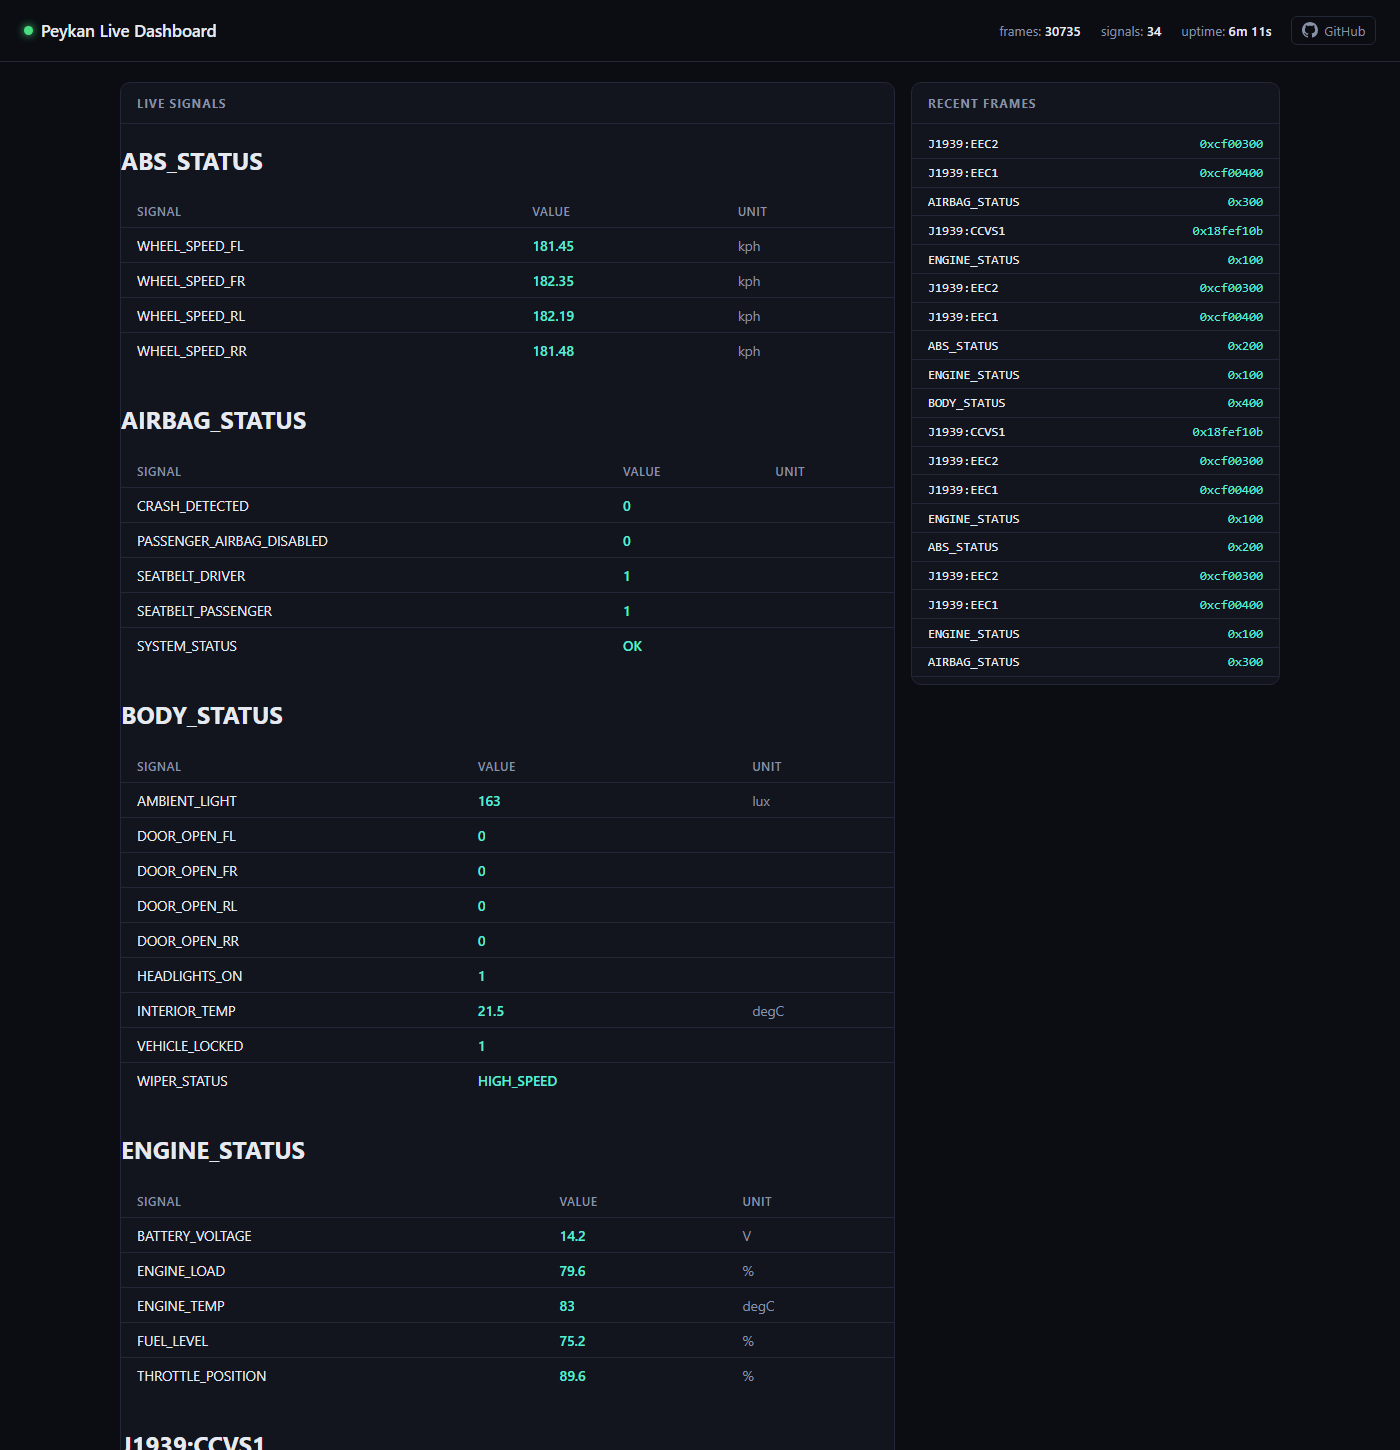
Task: Open the GitHub link button
Action: click(1333, 31)
